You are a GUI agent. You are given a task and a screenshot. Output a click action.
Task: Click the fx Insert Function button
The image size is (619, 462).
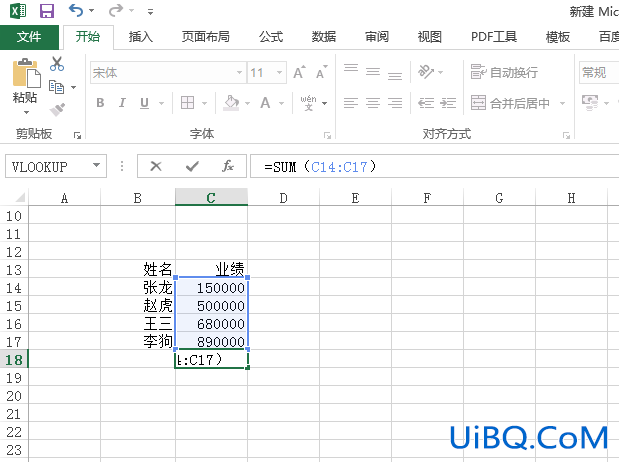(x=228, y=166)
